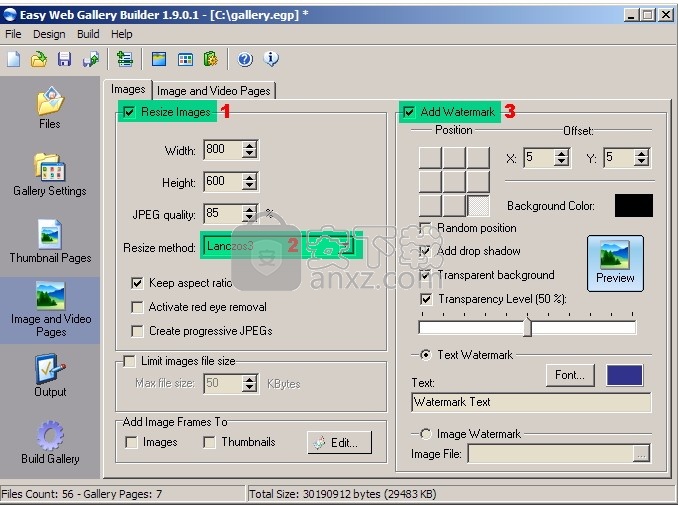
Task: Toggle the Add Watermark checkbox
Action: (409, 112)
